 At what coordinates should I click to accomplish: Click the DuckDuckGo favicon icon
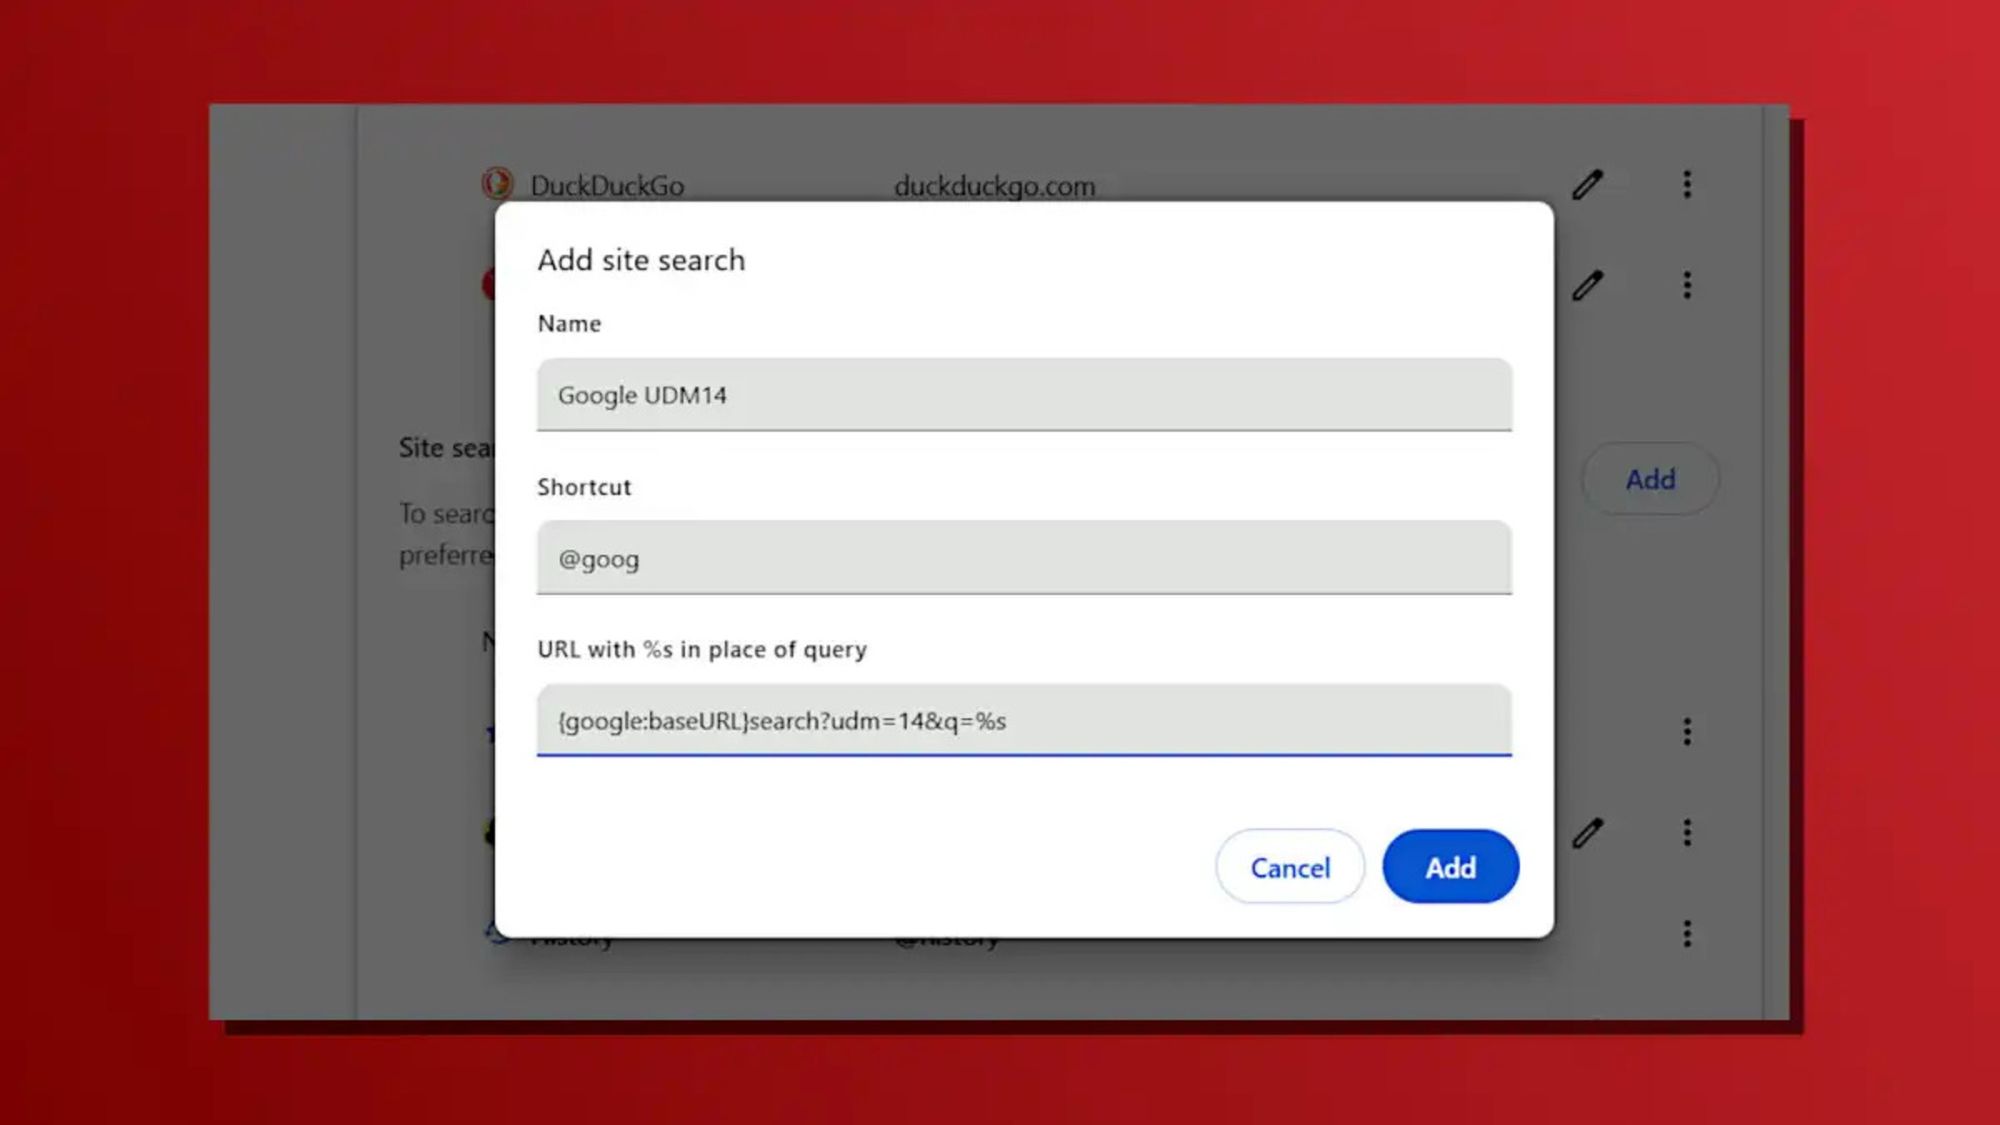(497, 184)
